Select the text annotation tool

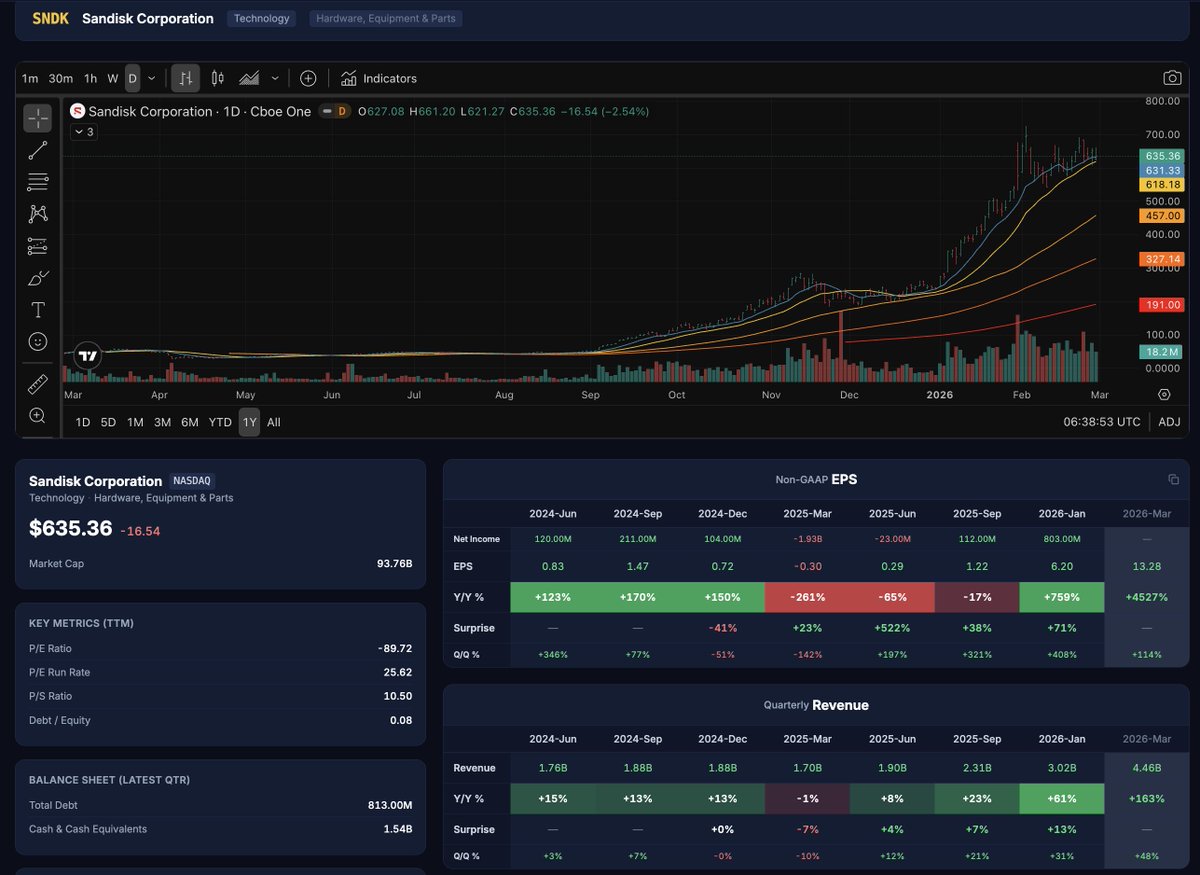[x=37, y=309]
